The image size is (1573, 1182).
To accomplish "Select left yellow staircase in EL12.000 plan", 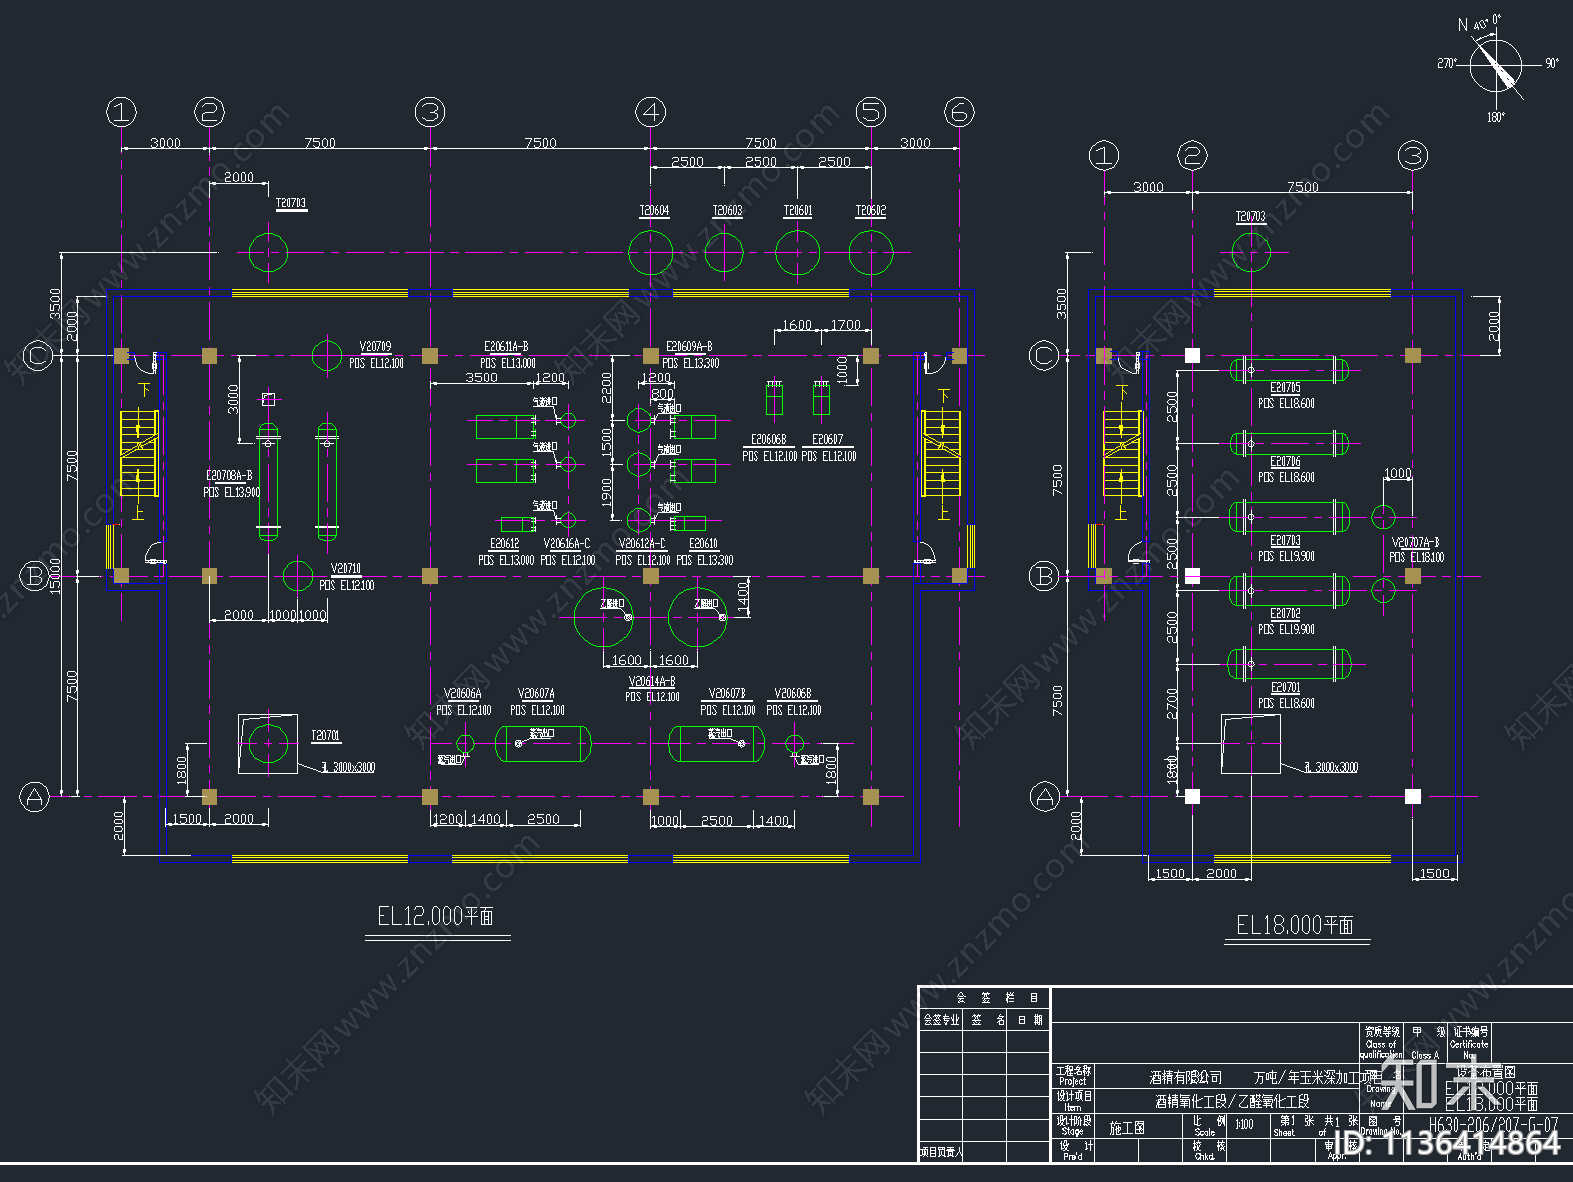I will (x=140, y=453).
